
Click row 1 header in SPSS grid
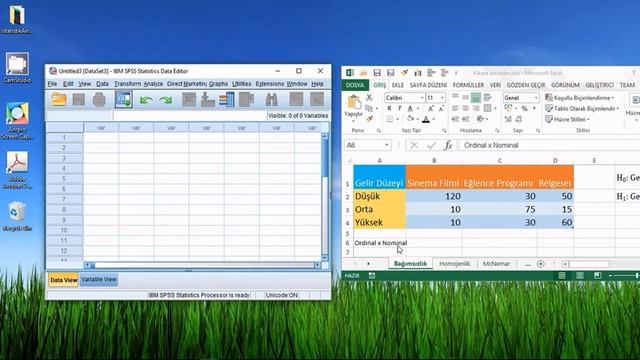point(64,138)
